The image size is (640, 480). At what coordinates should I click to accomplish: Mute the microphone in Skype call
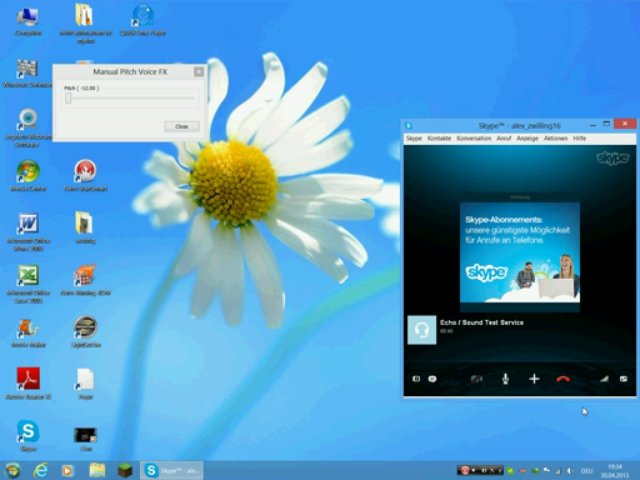[x=505, y=379]
